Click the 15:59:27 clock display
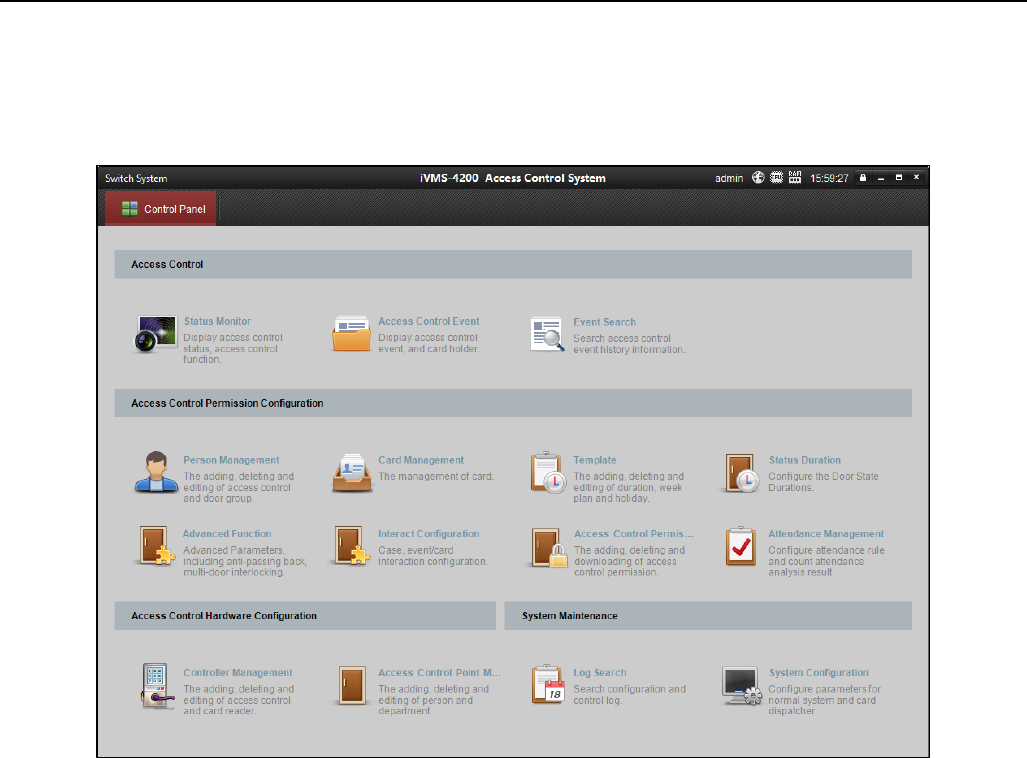Viewport: 1027px width, 758px height. pyautogui.click(x=829, y=178)
